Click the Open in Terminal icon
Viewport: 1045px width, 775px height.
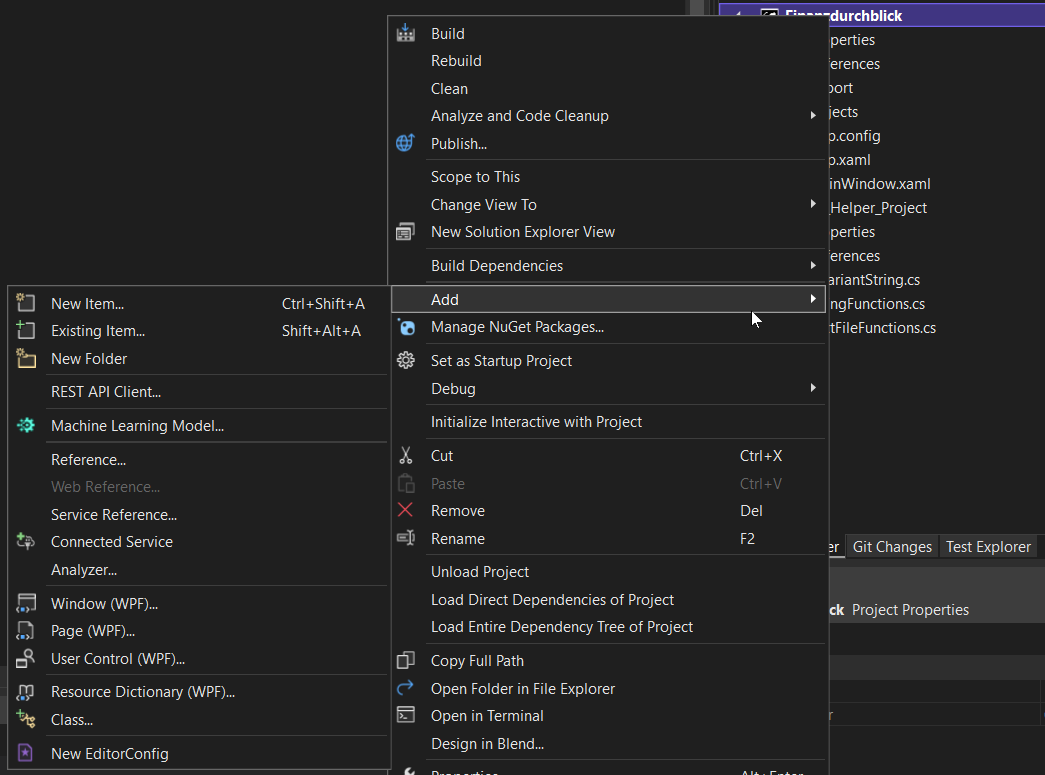pyautogui.click(x=405, y=715)
